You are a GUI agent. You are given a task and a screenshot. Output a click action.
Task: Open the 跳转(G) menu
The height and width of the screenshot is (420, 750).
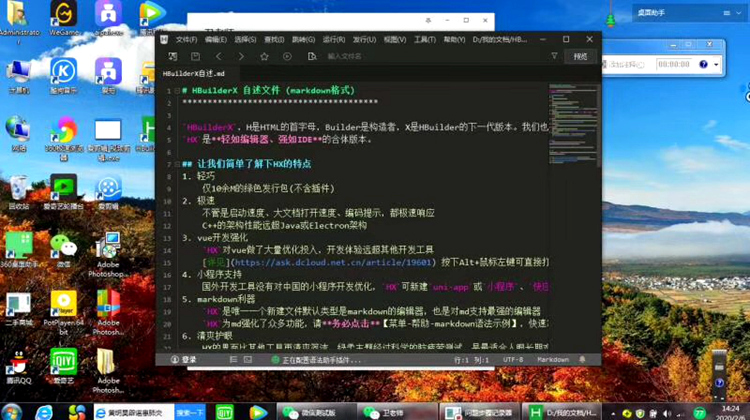(x=303, y=39)
